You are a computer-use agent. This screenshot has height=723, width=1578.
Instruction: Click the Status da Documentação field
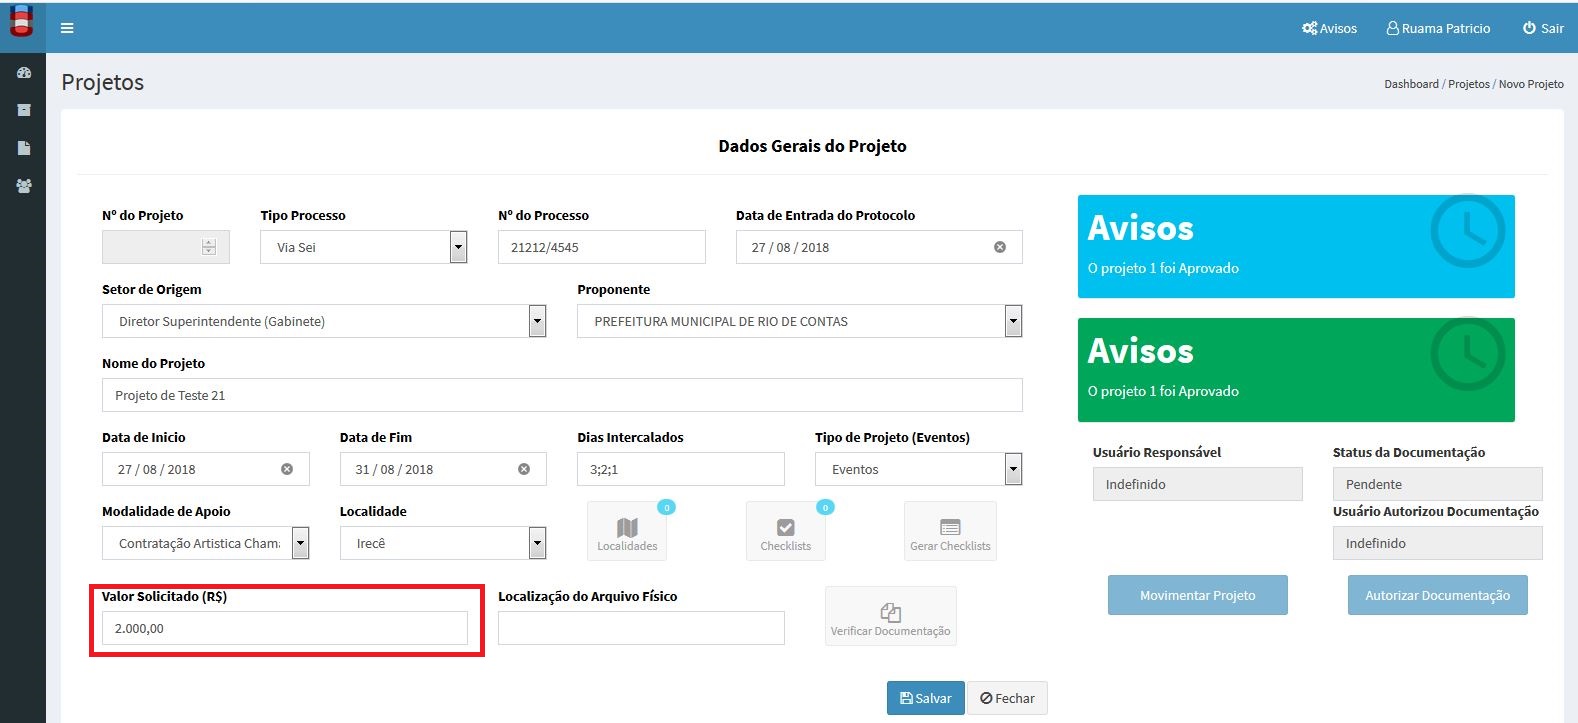1438,484
